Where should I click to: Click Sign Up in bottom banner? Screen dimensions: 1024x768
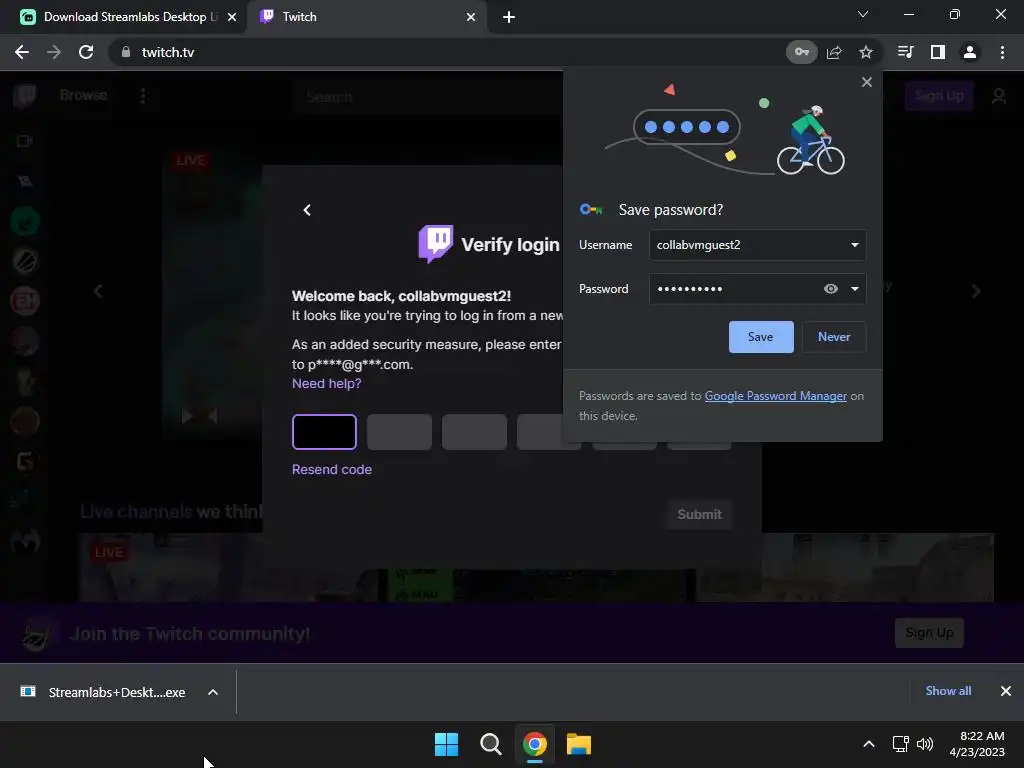929,633
